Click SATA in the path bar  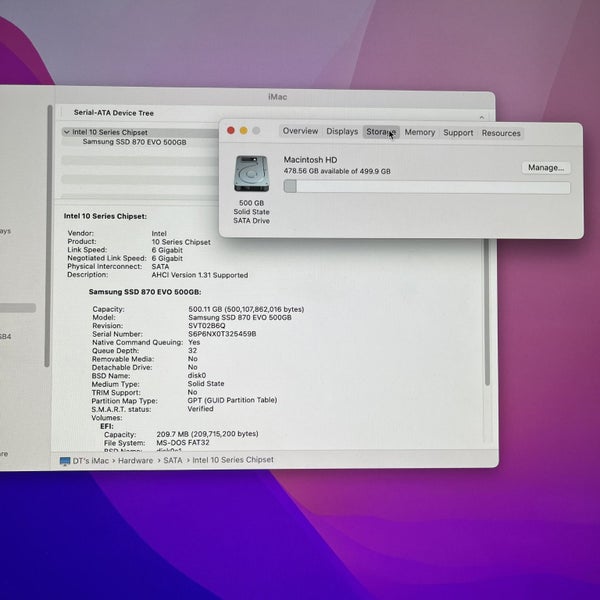pos(173,460)
